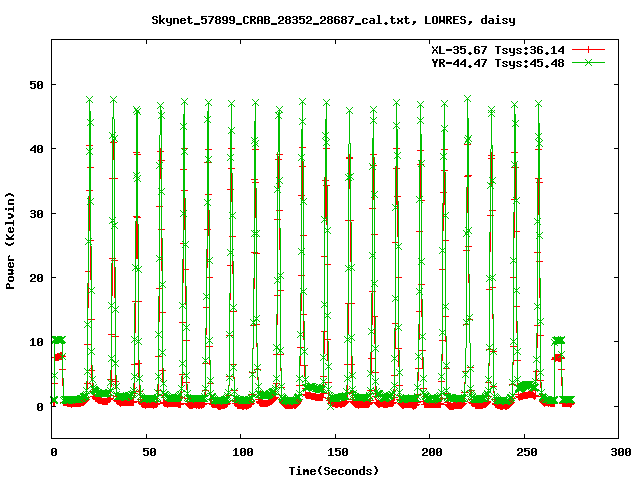This screenshot has height=480, width=640.
Task: Select the XL-35.67 Tsys:36.14 legend entry
Action: [498, 50]
